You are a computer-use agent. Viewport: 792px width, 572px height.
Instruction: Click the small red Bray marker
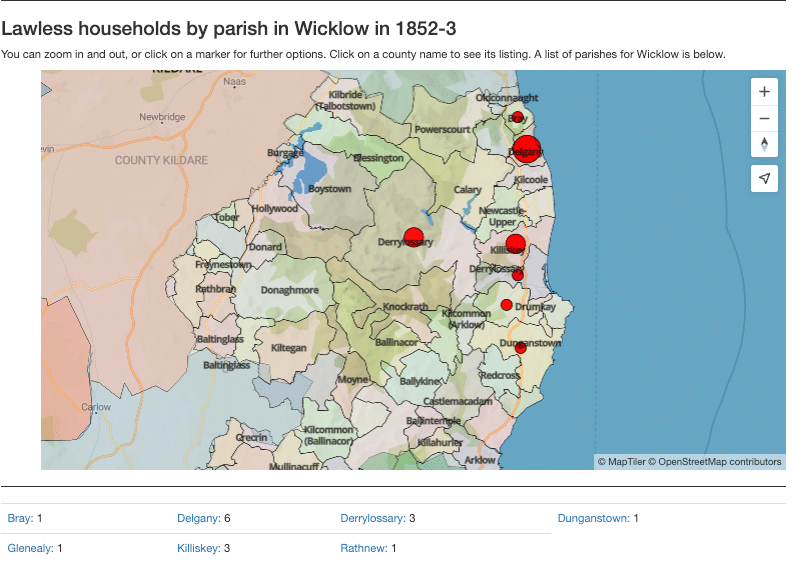click(517, 117)
